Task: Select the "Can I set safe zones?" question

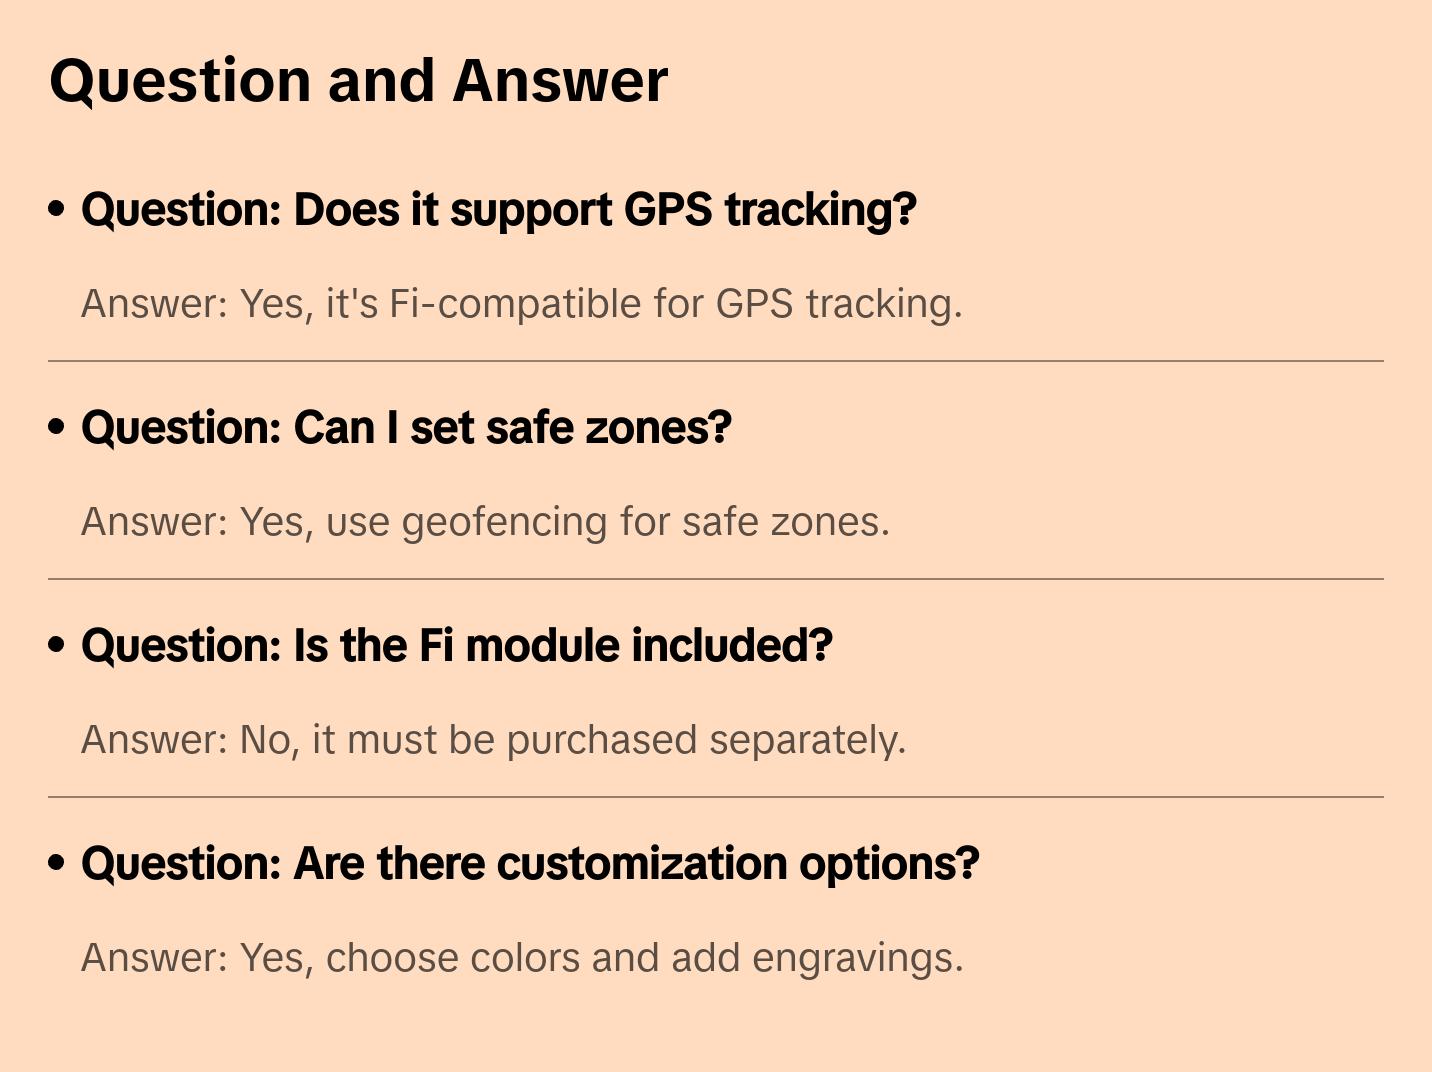Action: pyautogui.click(x=406, y=428)
